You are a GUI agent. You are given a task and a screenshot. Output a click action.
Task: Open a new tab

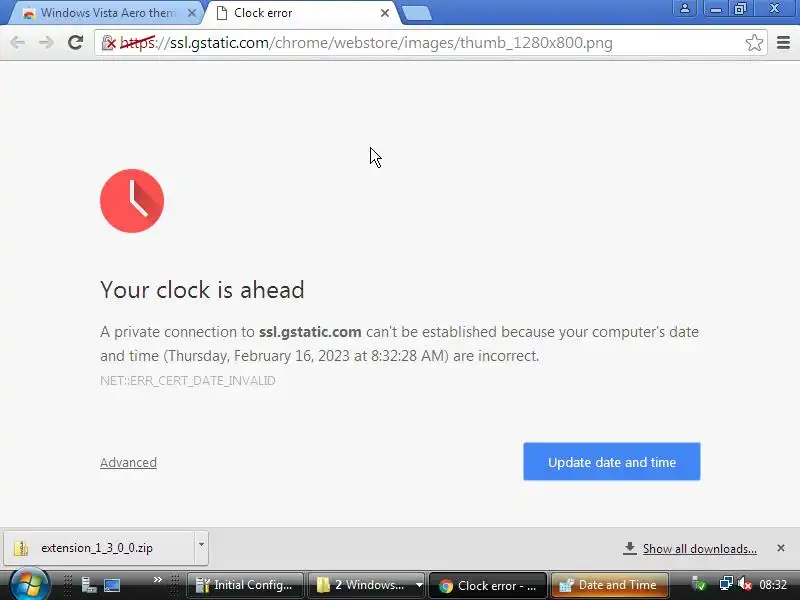coord(416,13)
